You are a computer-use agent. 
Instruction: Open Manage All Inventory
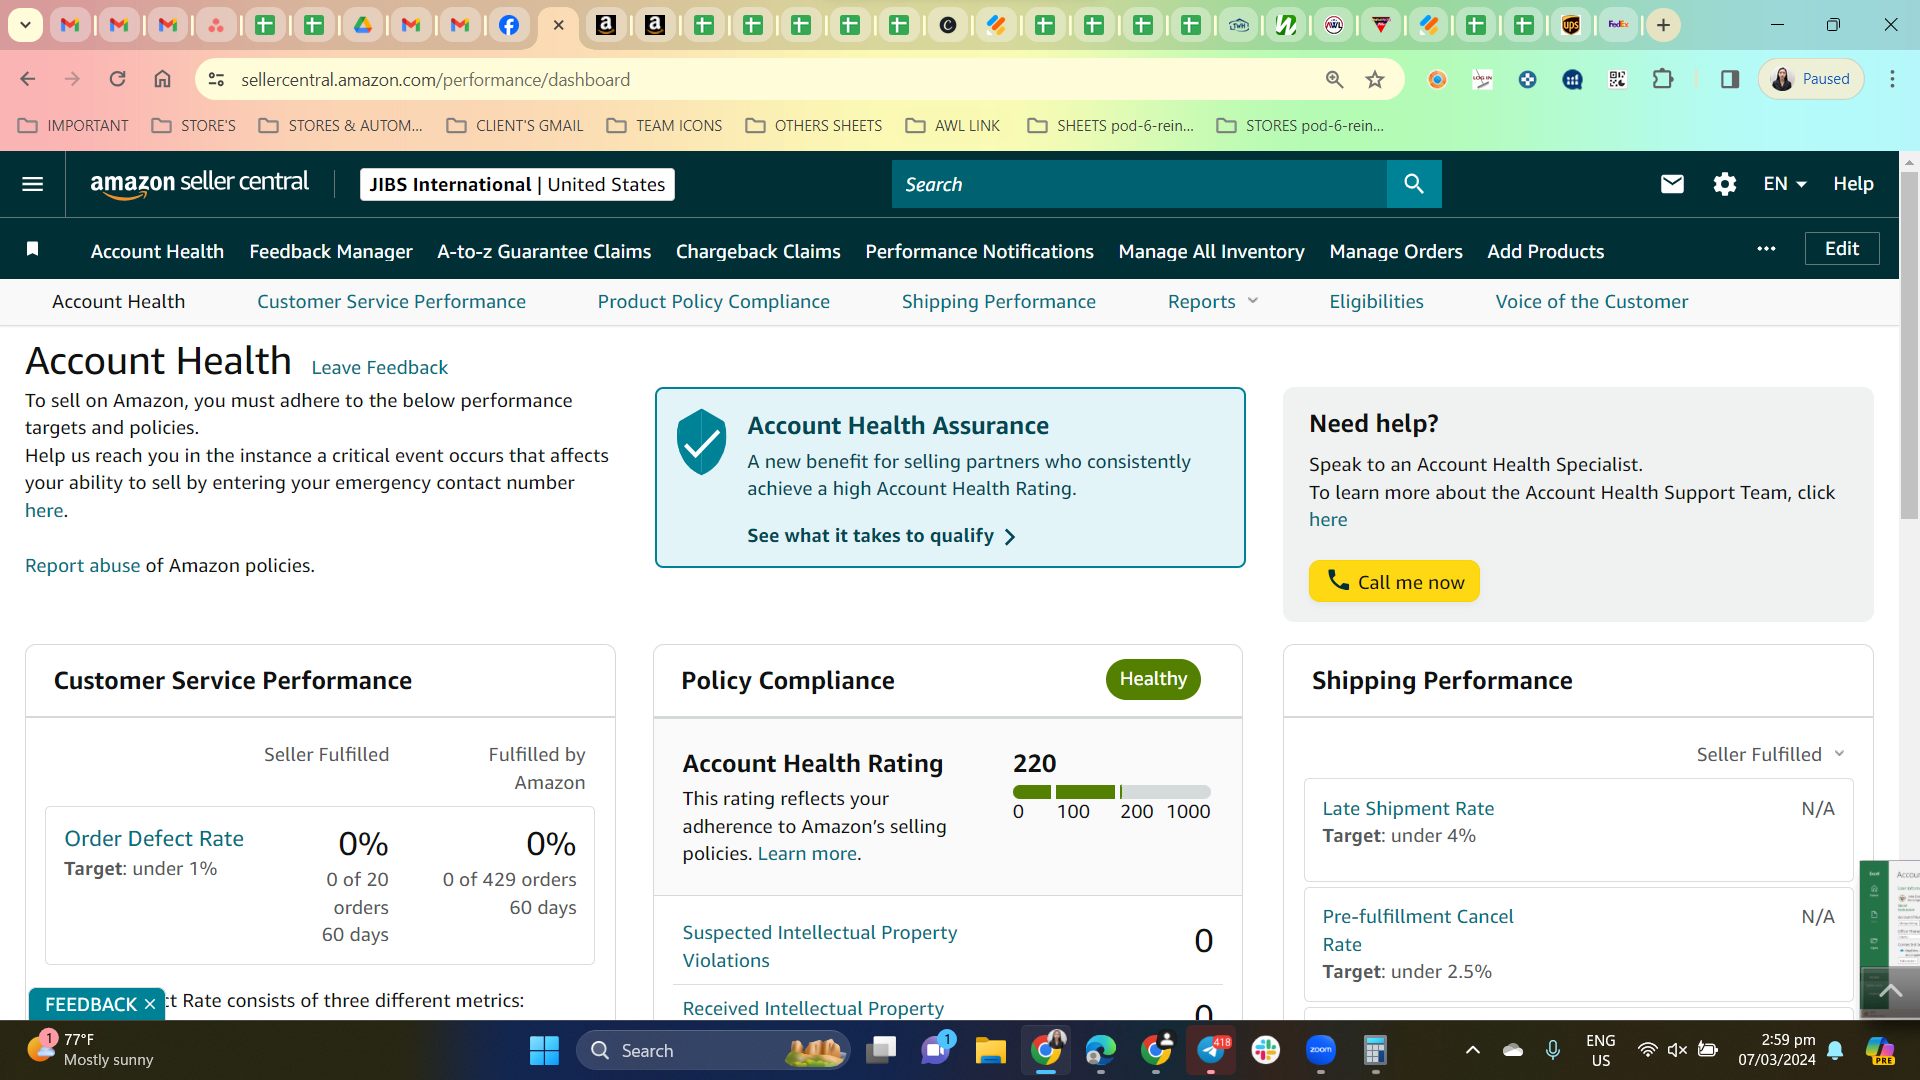[1211, 251]
